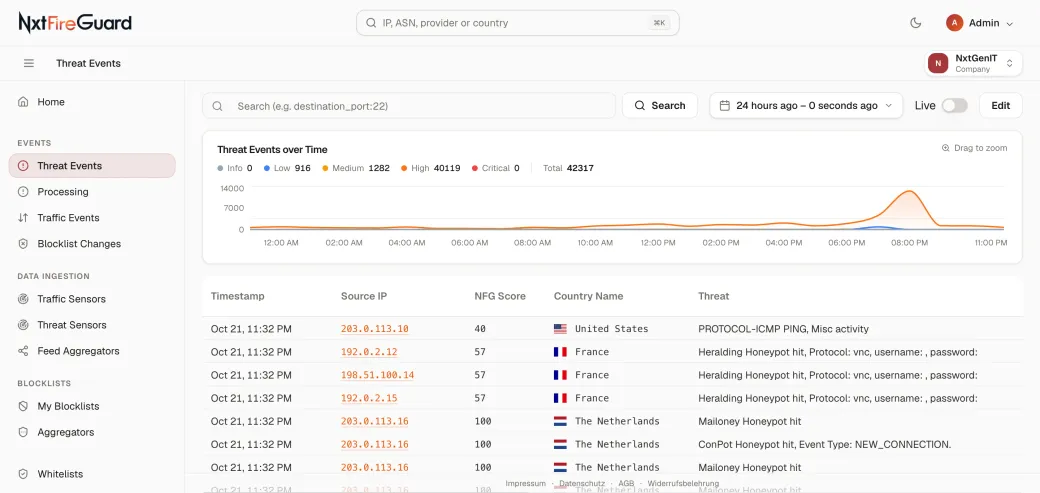Click calendar icon in time range selector
The height and width of the screenshot is (493, 1040).
[x=725, y=106]
